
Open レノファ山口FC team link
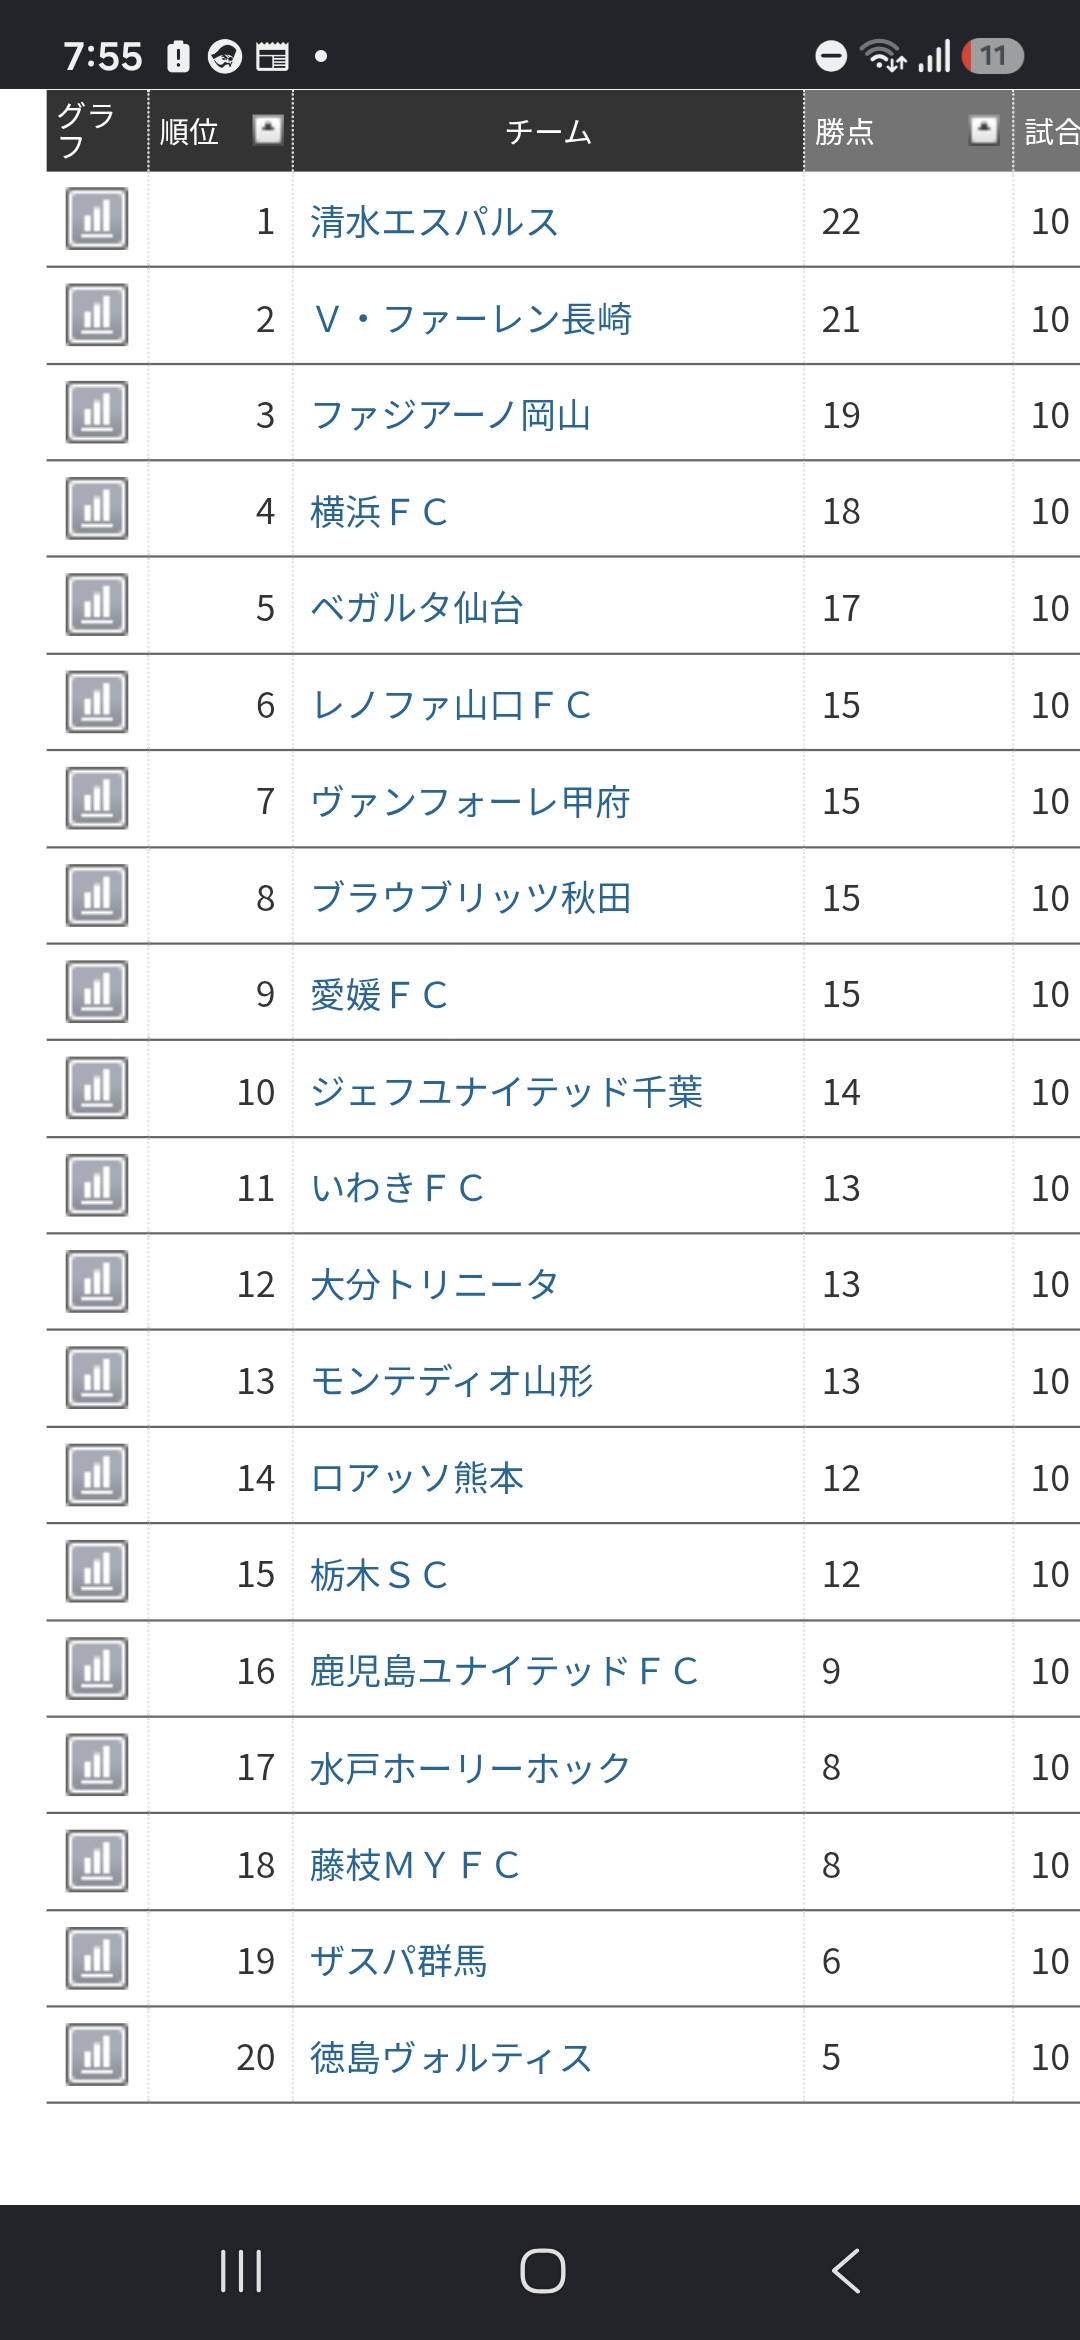(450, 705)
